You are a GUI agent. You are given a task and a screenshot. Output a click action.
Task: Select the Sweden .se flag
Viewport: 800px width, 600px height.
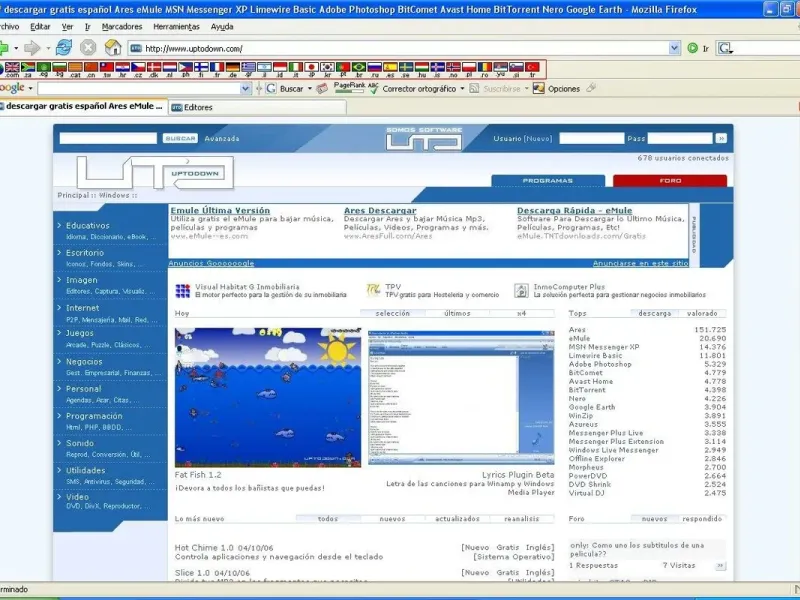[406, 67]
